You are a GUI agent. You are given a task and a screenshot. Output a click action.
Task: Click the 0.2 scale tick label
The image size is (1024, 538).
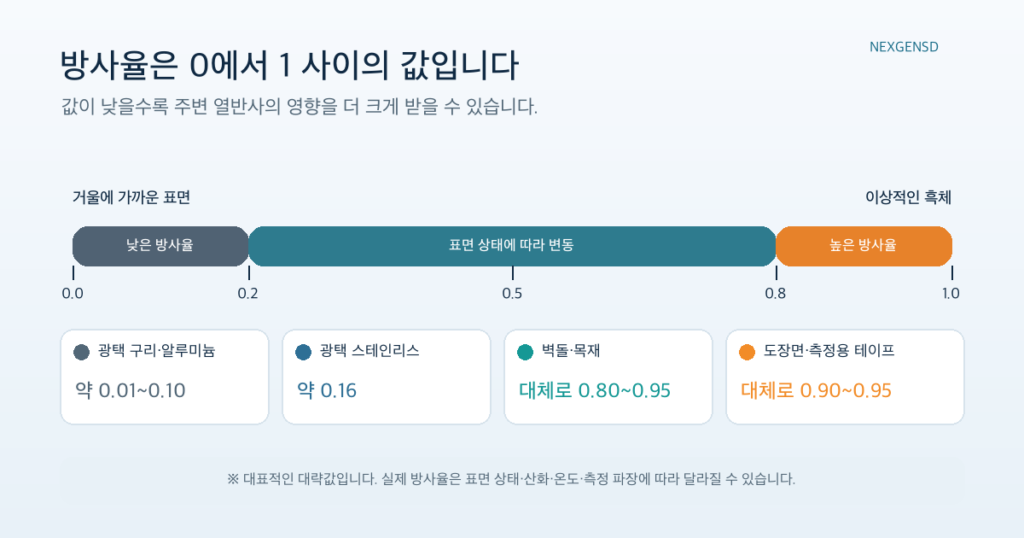point(248,294)
